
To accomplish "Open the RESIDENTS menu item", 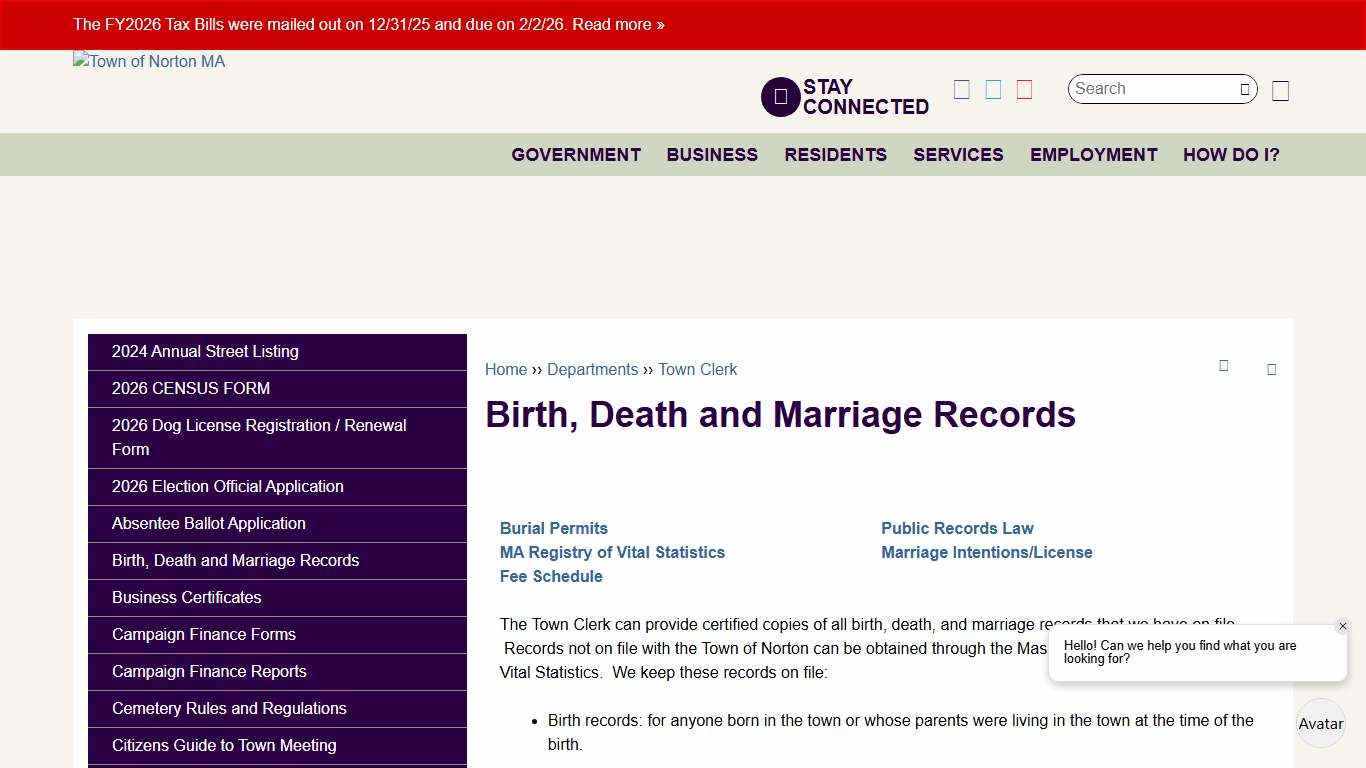I will tap(835, 155).
